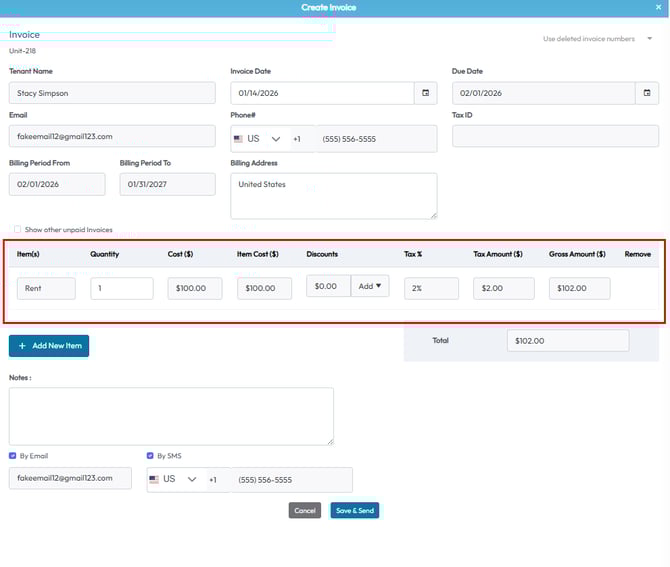Uncheck the By Email checkbox
Viewport: 670px width, 567px height.
pyautogui.click(x=13, y=456)
